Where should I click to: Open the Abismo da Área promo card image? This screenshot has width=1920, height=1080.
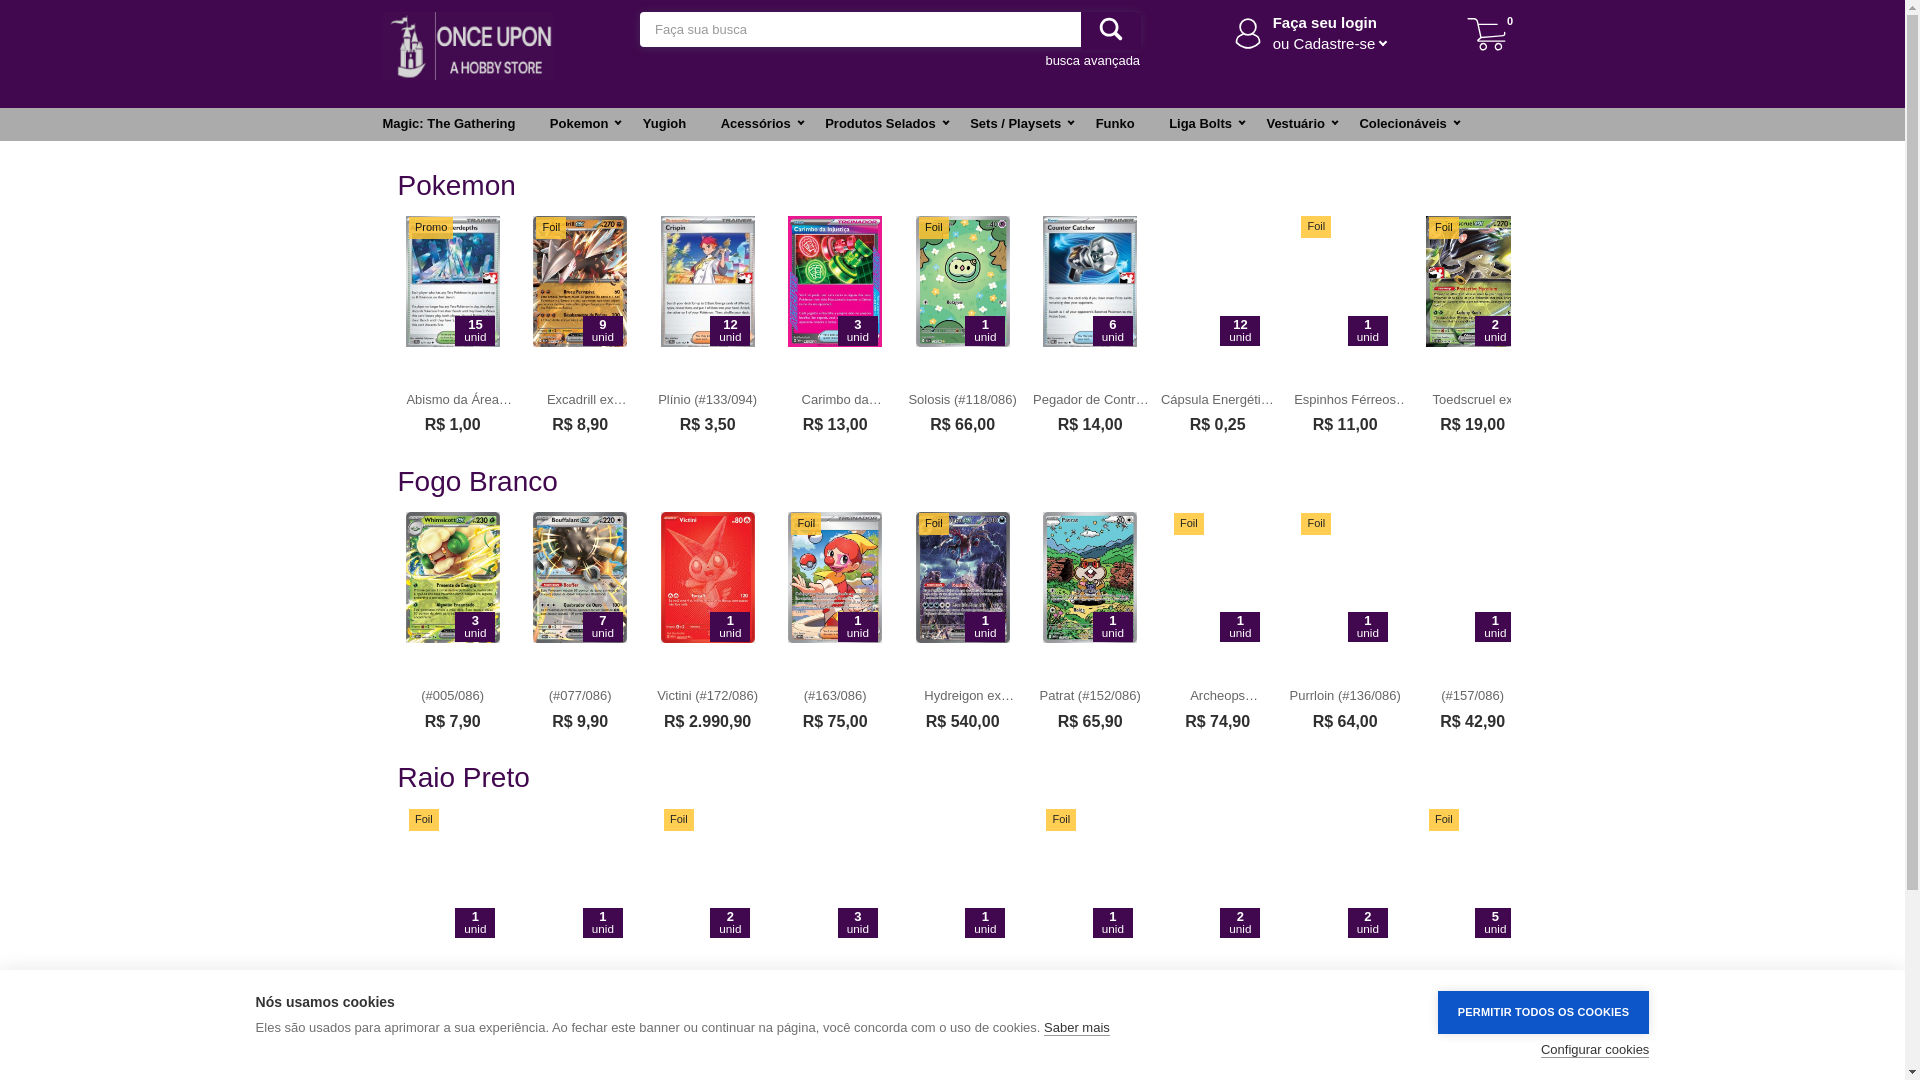[x=452, y=282]
